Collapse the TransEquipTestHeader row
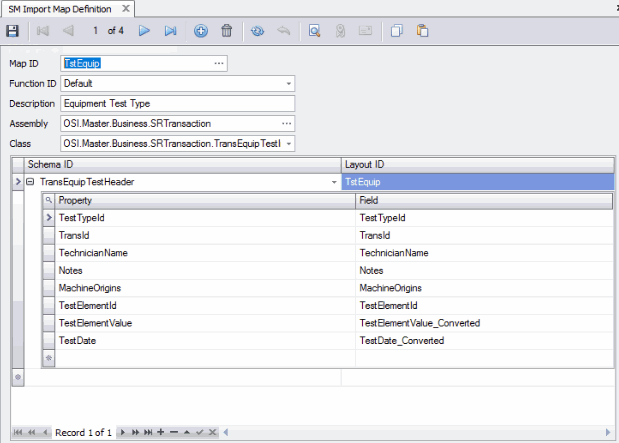 pyautogui.click(x=30, y=182)
